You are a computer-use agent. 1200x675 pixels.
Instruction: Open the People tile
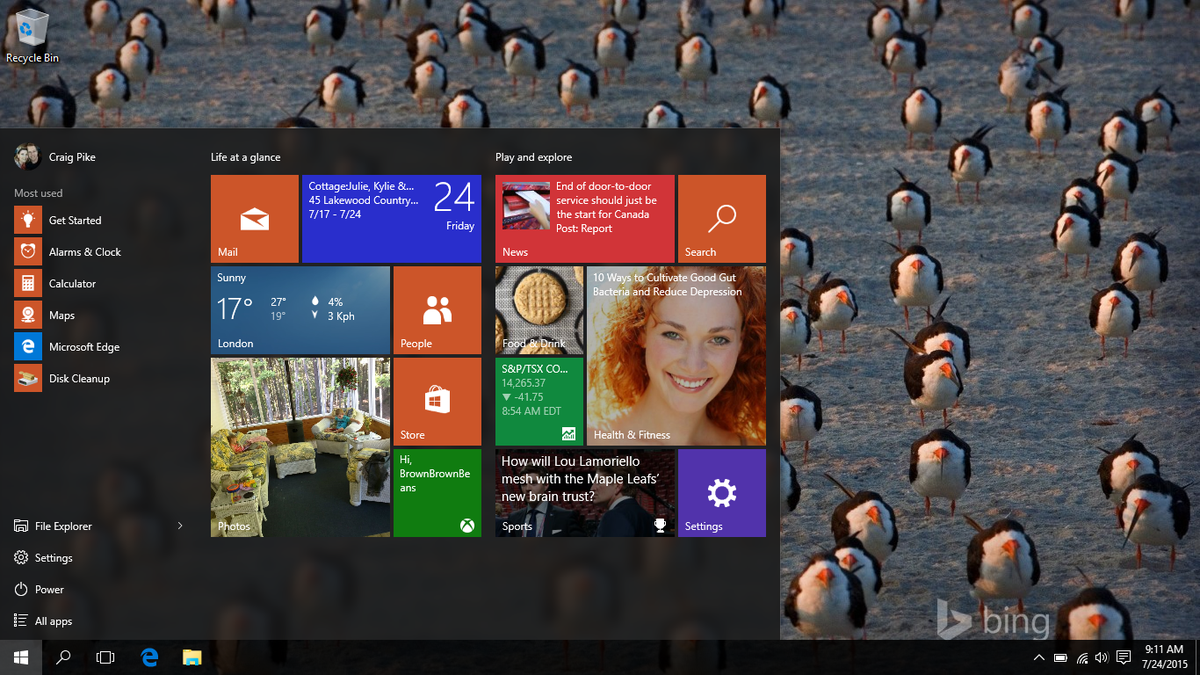[x=437, y=310]
